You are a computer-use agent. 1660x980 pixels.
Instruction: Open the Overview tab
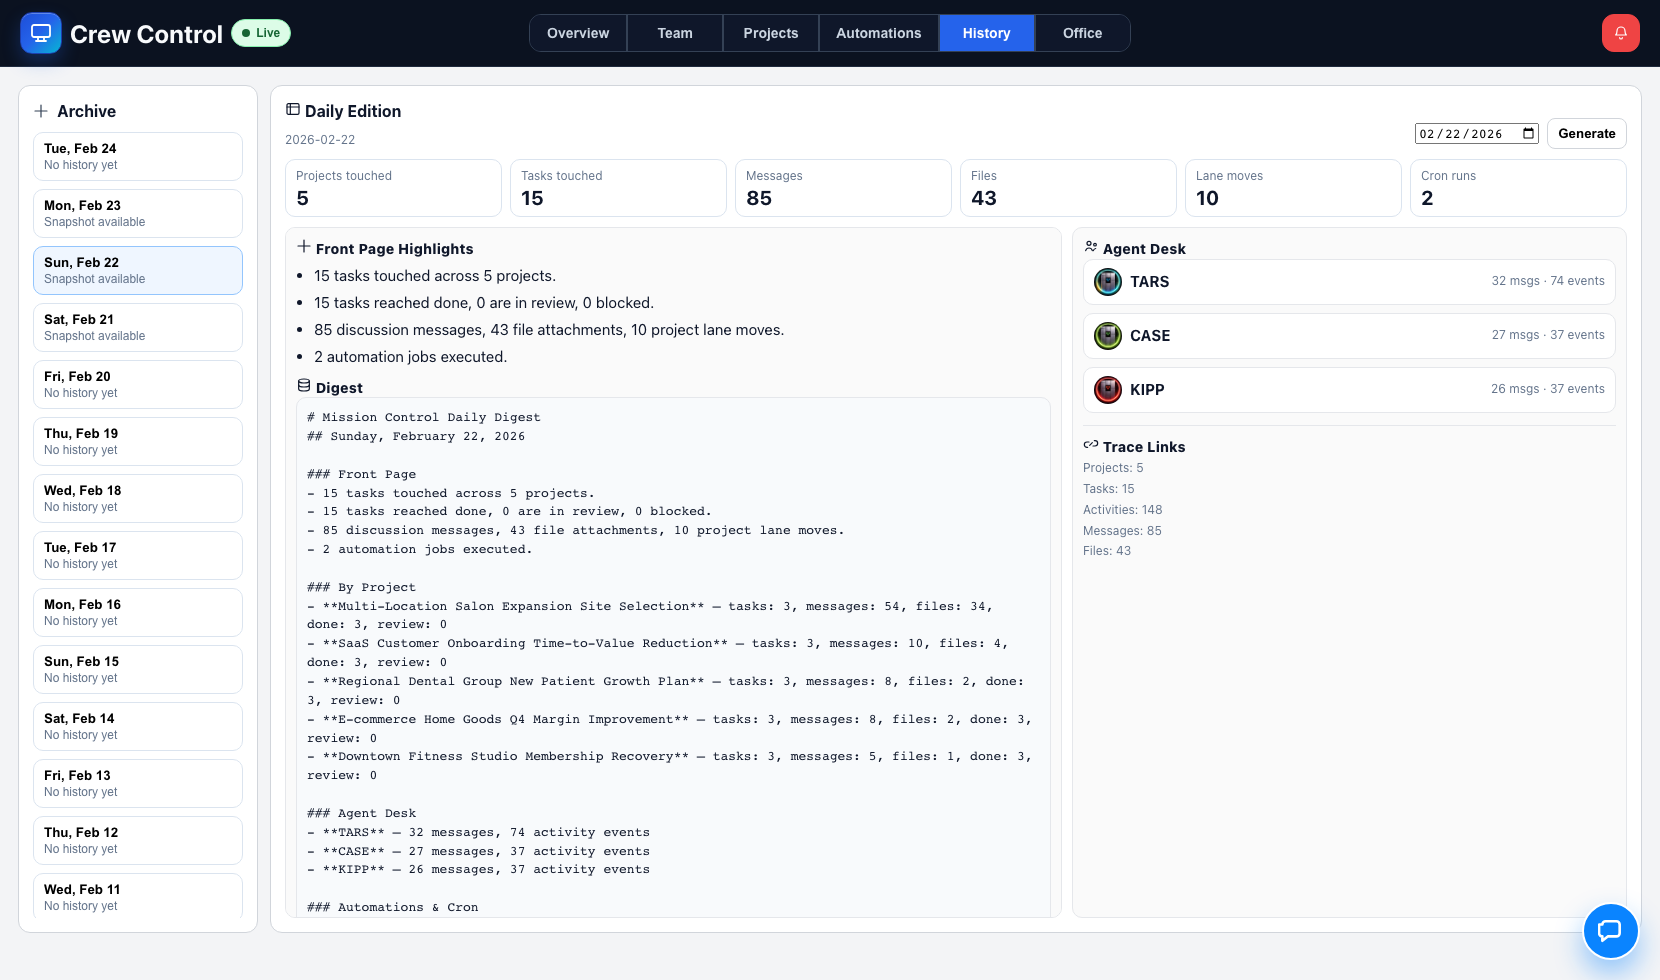click(577, 33)
